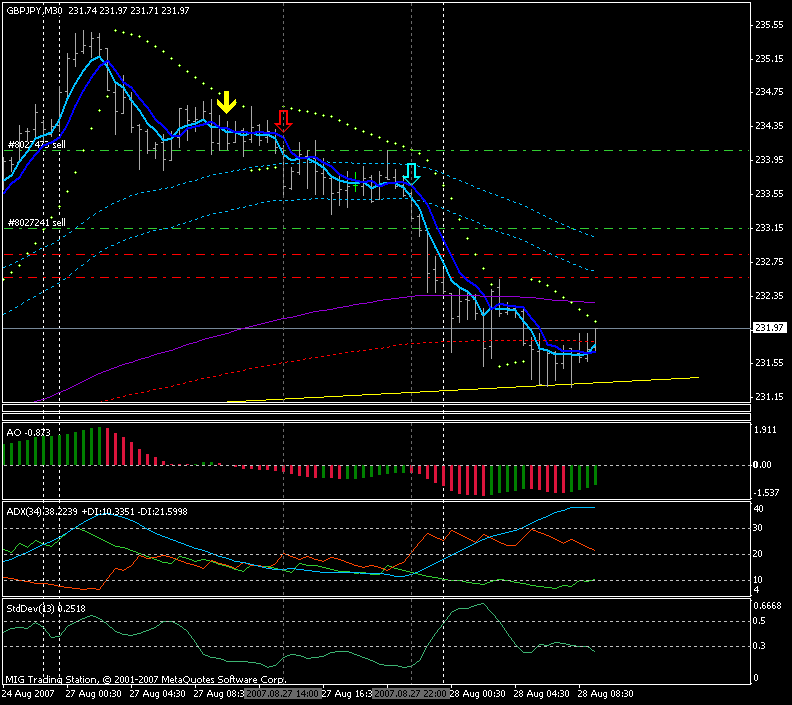Click the 233.95 price axis label
Image resolution: width=792 pixels, height=705 pixels.
[x=769, y=160]
